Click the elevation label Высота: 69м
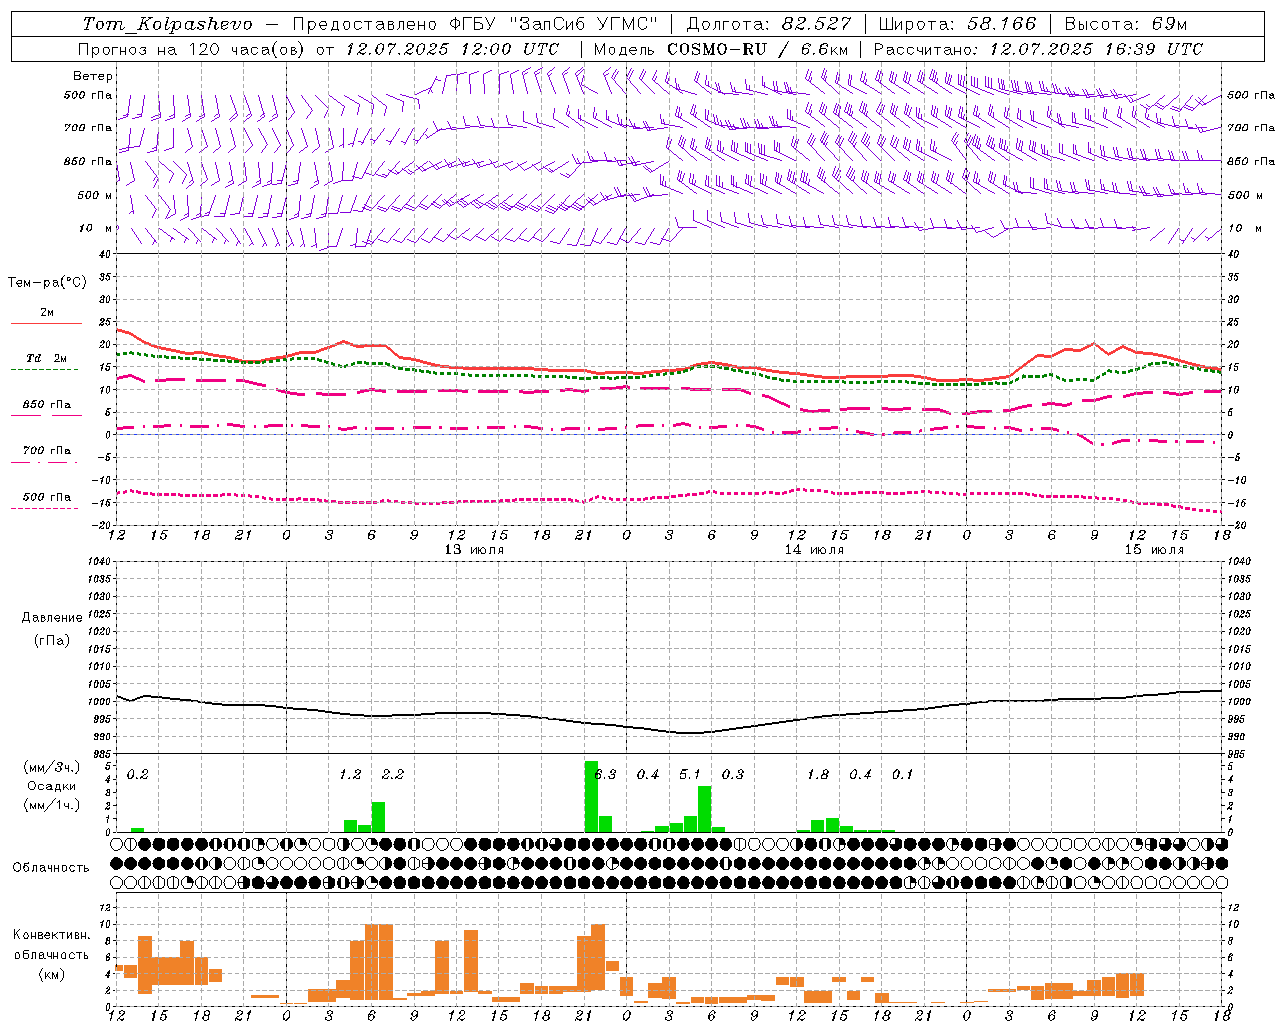1280x1024 pixels. tap(1126, 24)
